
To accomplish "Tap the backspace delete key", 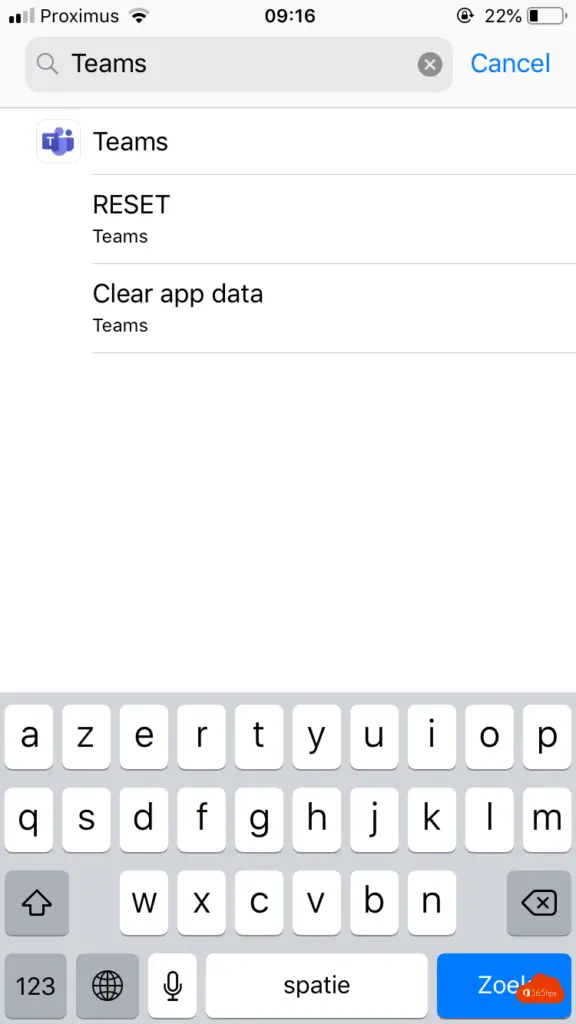I will click(x=539, y=903).
